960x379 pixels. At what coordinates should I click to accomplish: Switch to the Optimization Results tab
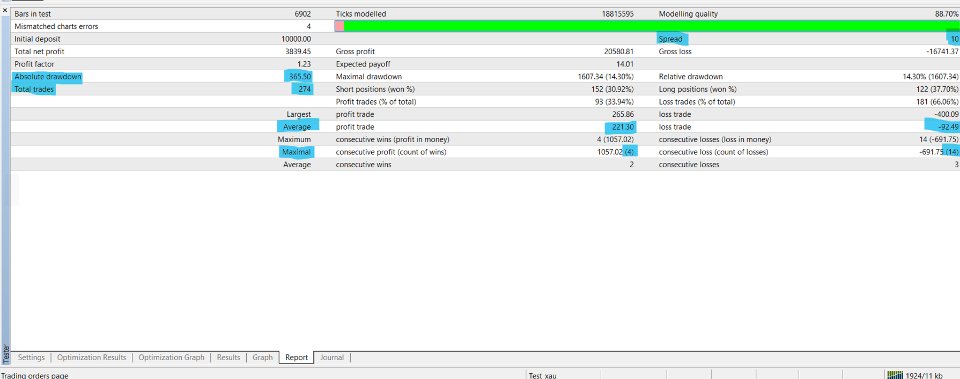click(92, 358)
